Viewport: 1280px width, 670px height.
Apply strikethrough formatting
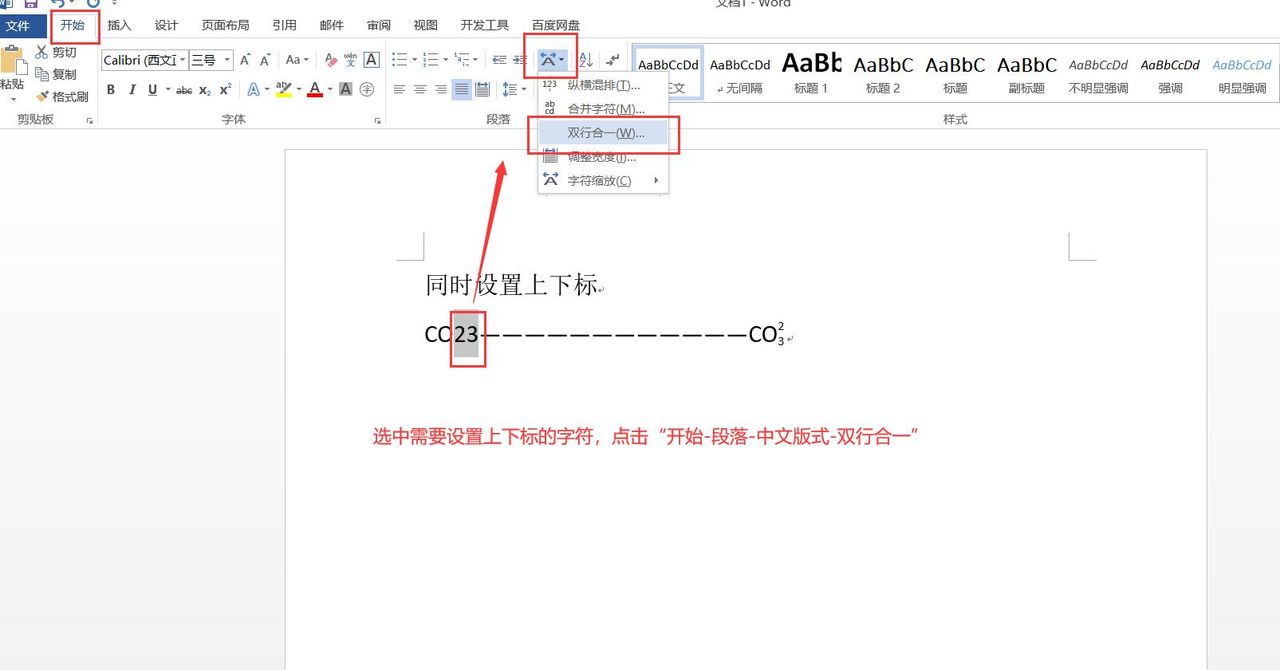tap(185, 89)
